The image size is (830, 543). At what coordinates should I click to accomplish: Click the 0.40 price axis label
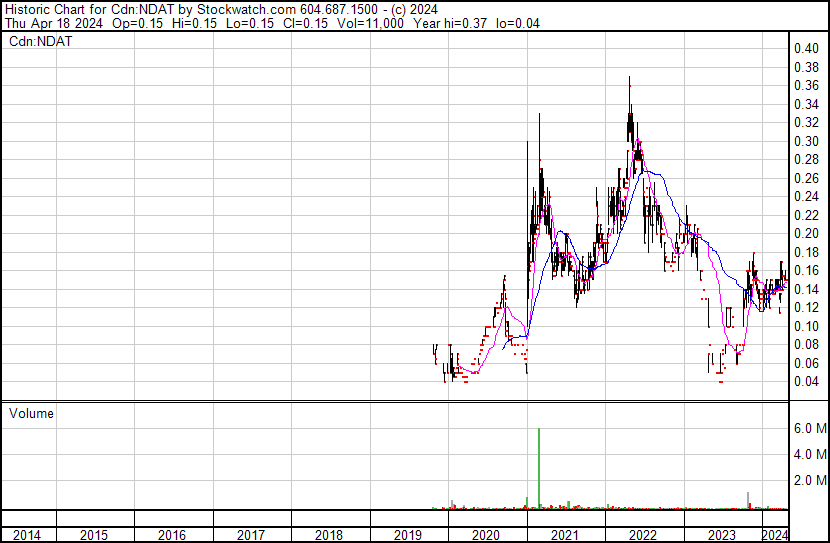[x=806, y=48]
